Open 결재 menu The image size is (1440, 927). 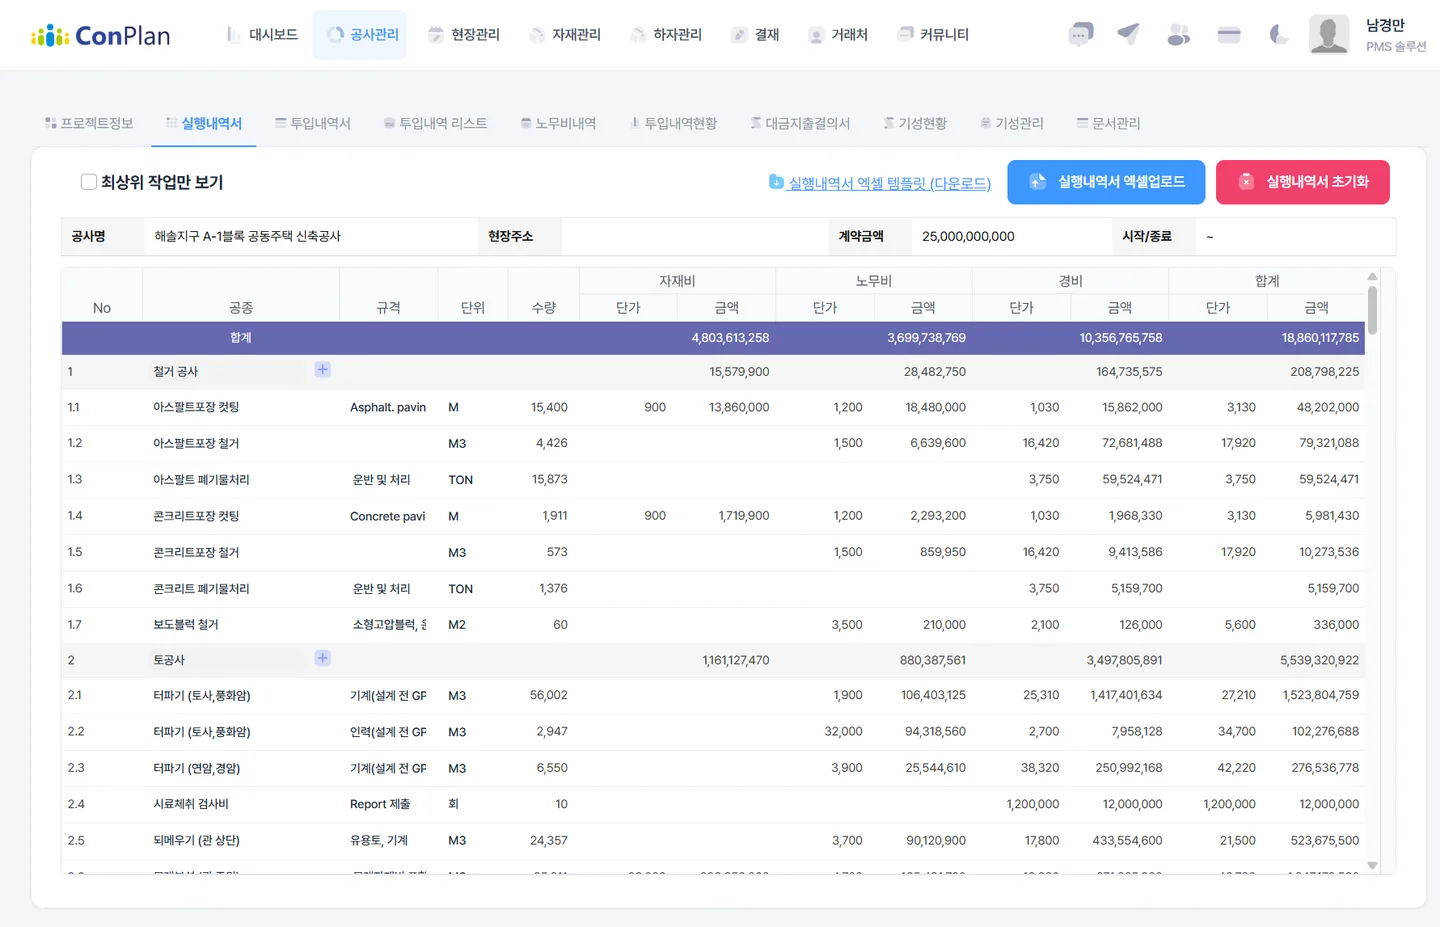click(x=755, y=35)
